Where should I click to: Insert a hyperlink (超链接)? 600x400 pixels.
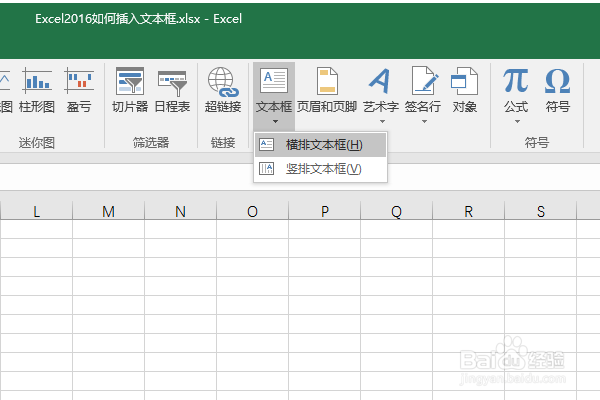(223, 90)
